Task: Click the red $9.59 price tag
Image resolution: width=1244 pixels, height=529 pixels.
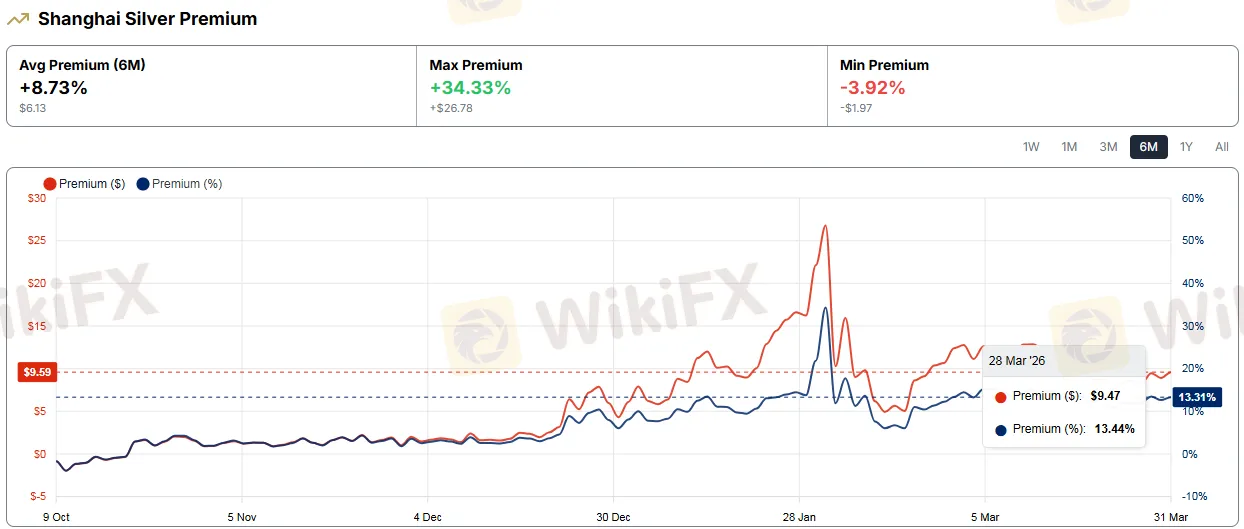Action: [x=37, y=372]
